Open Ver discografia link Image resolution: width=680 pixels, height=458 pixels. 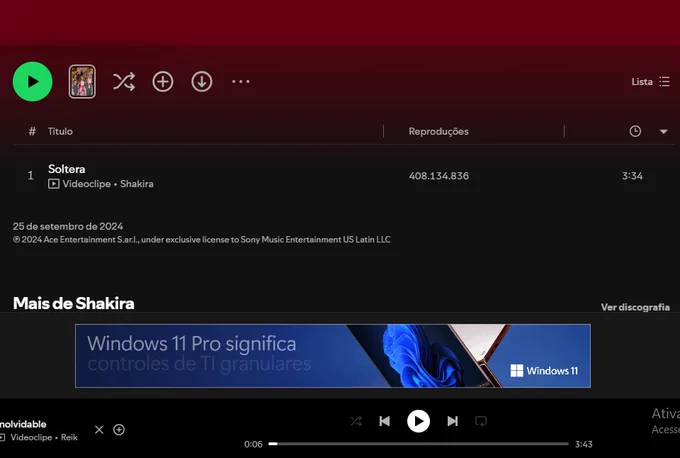point(635,307)
